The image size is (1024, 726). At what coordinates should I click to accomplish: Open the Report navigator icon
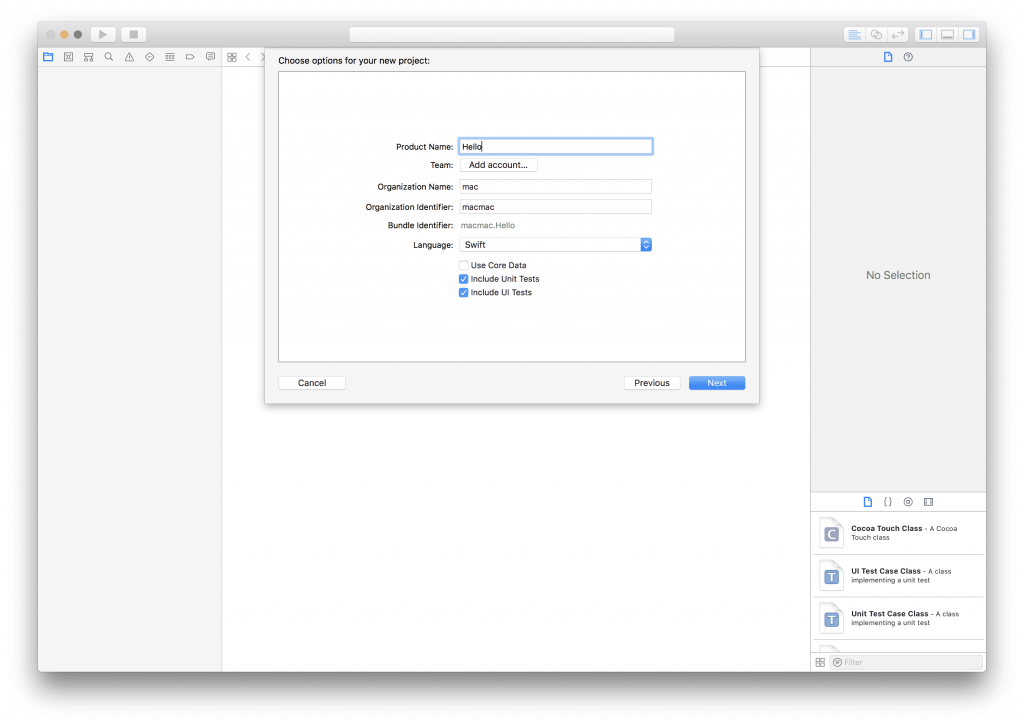coord(210,57)
